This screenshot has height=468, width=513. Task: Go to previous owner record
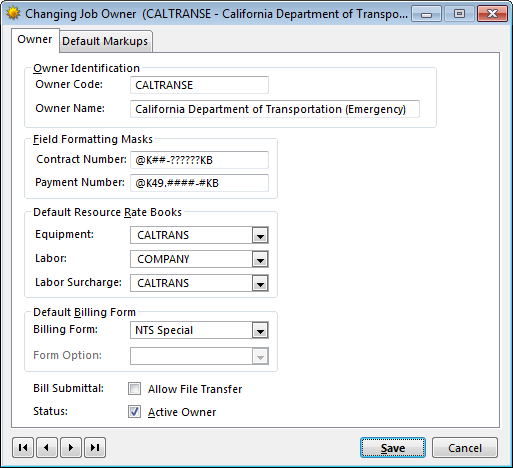pos(47,447)
